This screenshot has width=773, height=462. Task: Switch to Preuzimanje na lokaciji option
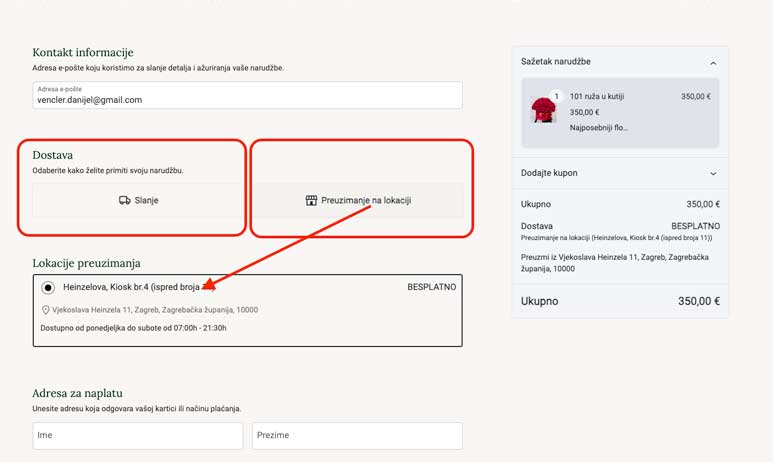click(358, 200)
